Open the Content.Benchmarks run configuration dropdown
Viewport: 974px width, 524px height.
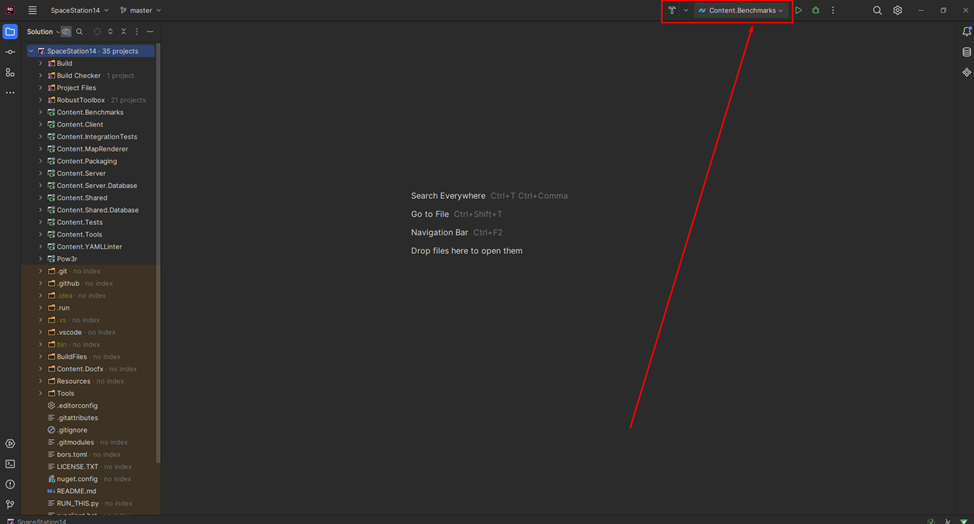pyautogui.click(x=741, y=10)
